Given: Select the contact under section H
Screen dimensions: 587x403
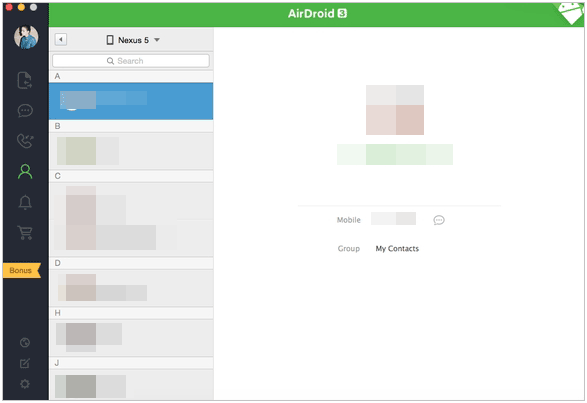Looking at the screenshot, I should 131,337.
